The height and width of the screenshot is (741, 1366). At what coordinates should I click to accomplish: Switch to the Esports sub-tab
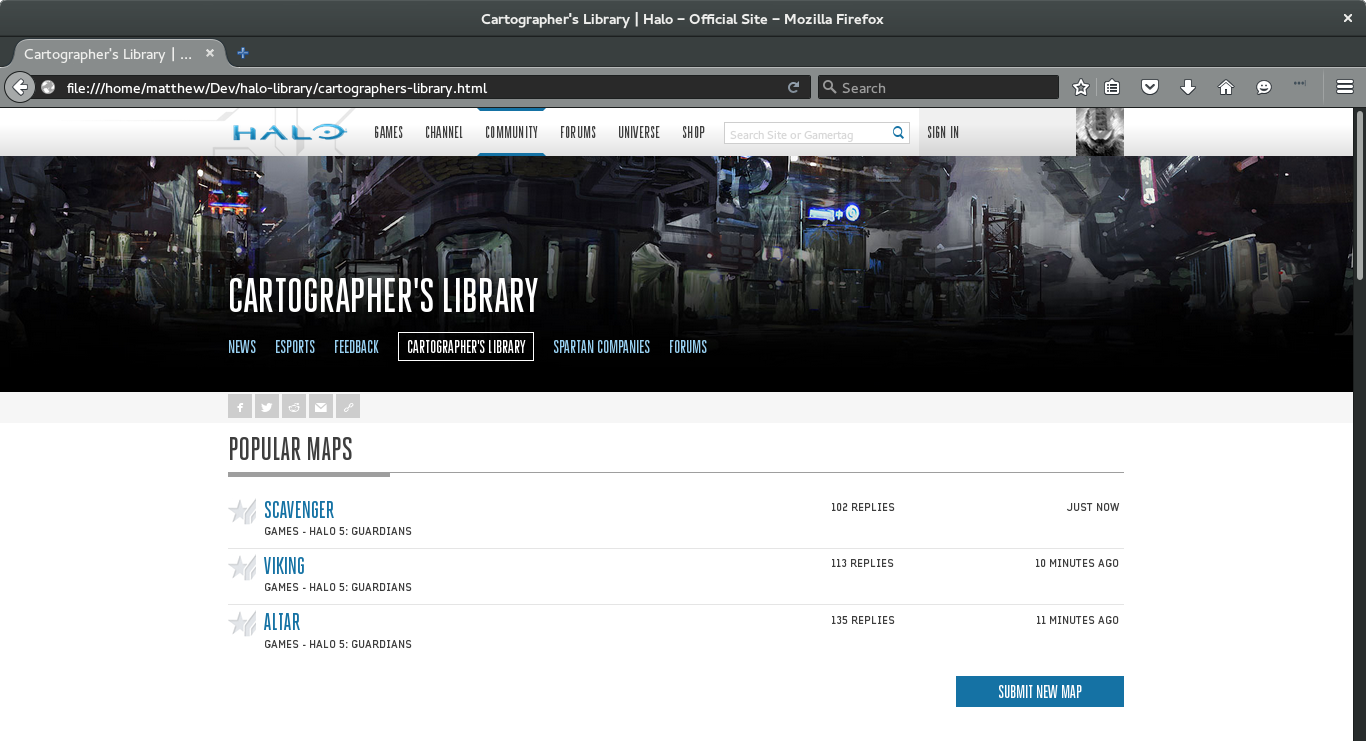click(x=295, y=347)
